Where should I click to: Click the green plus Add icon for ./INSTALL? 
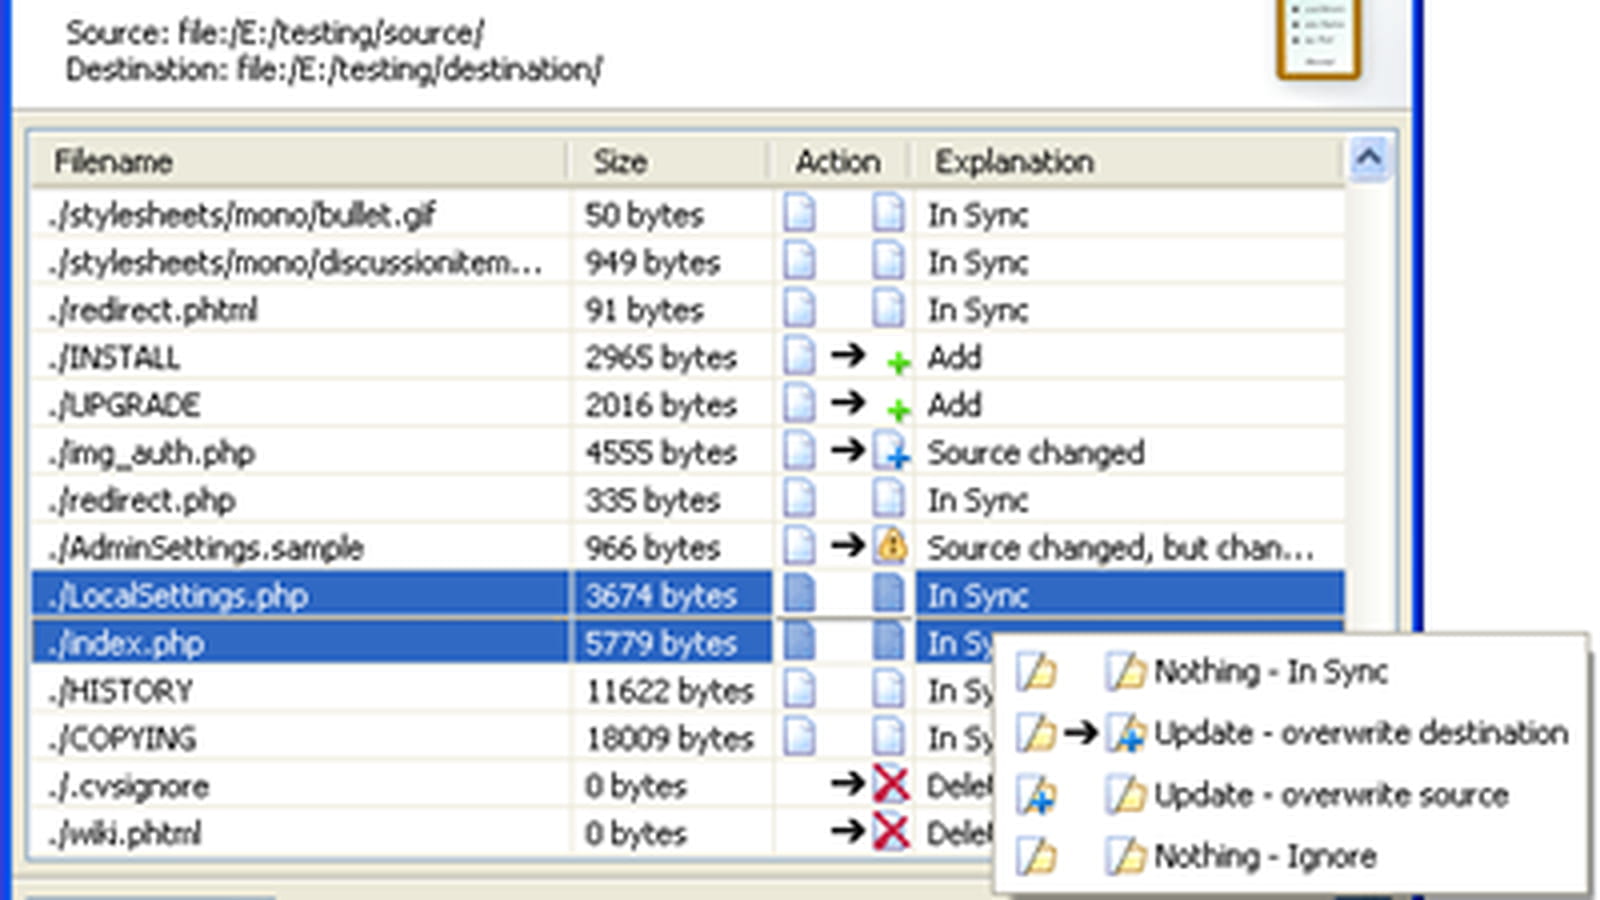898,362
